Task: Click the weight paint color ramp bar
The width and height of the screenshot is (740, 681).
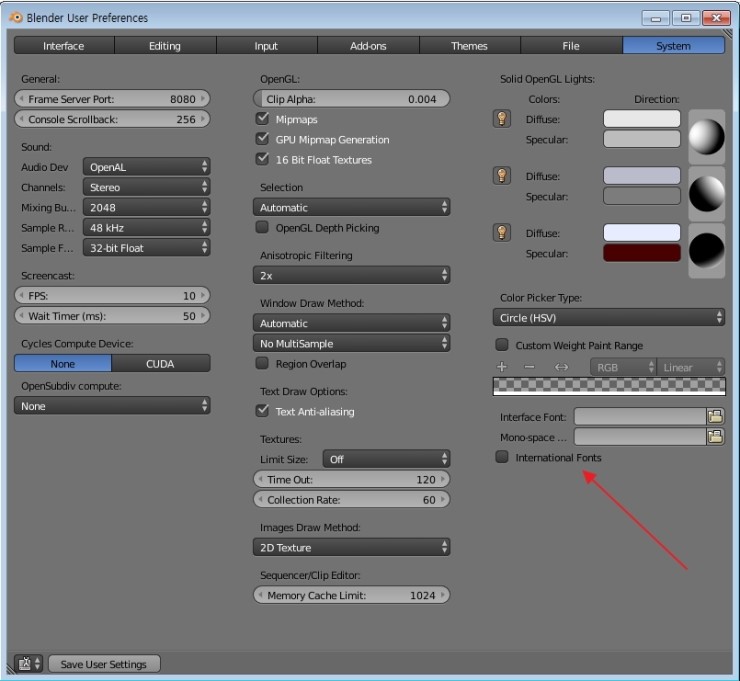Action: [609, 386]
